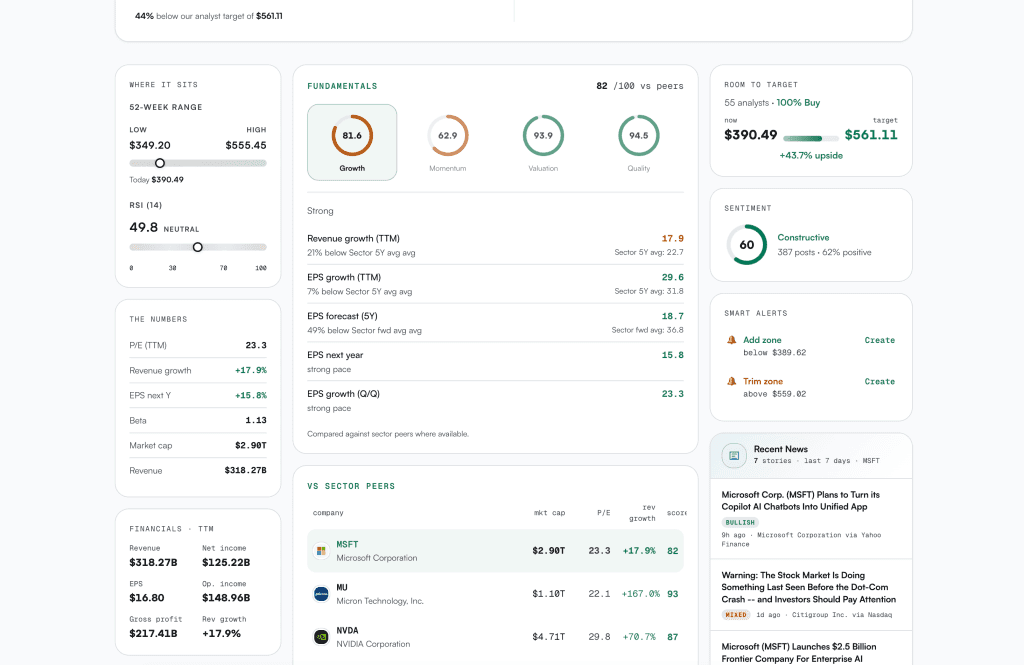This screenshot has height=665, width=1024.
Task: Click the '100% Buy' analyst rating text
Action: point(798,103)
